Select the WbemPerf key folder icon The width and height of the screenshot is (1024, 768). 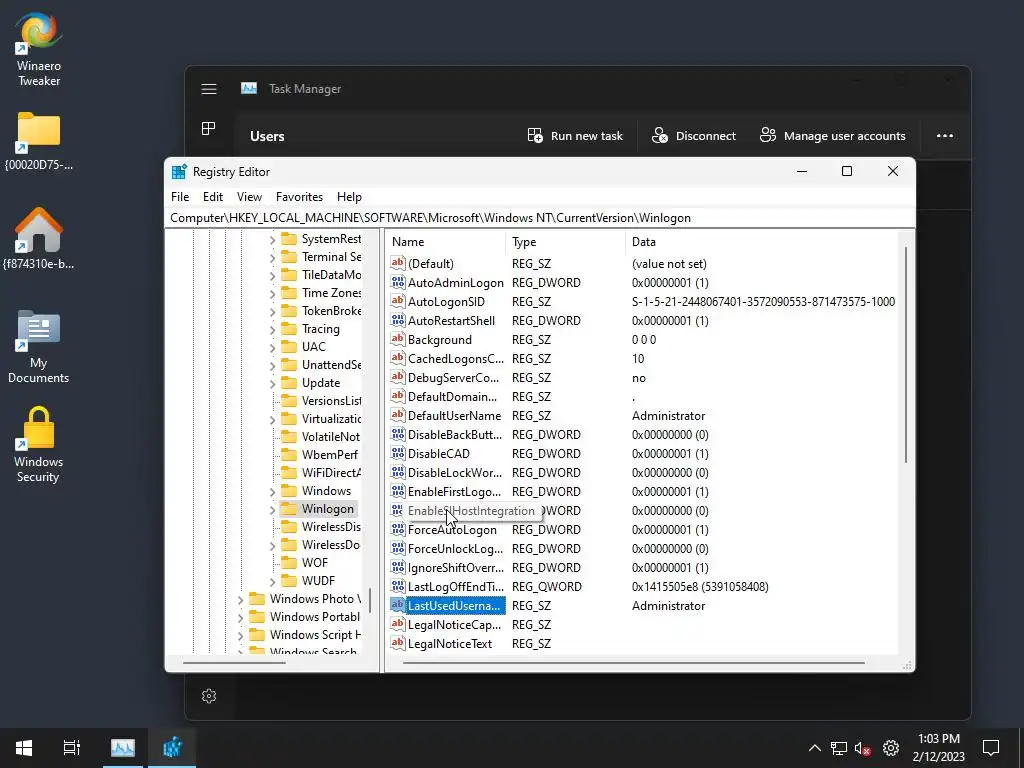pos(289,455)
